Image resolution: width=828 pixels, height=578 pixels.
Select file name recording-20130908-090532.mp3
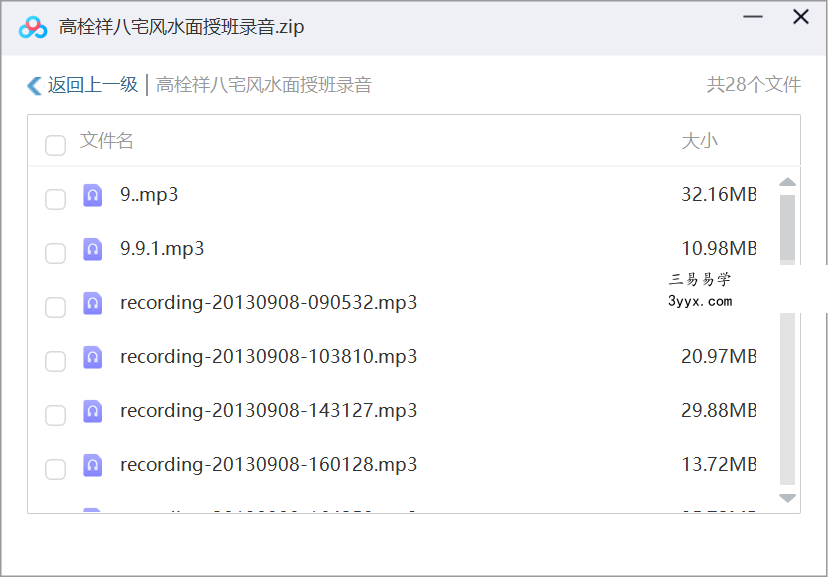pos(268,303)
